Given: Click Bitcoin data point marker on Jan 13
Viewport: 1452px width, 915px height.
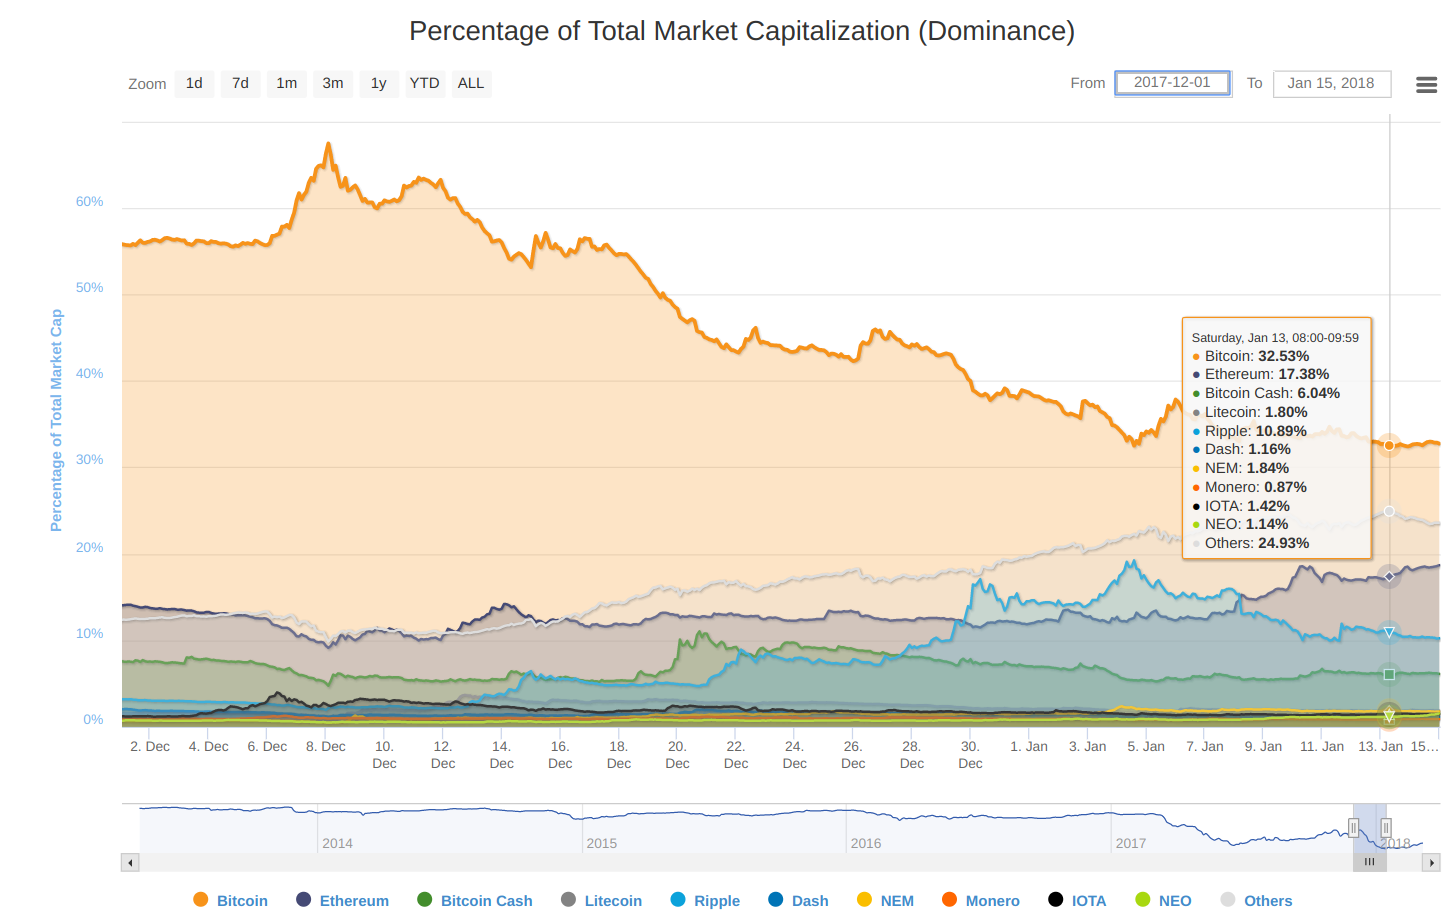Looking at the screenshot, I should [1389, 445].
